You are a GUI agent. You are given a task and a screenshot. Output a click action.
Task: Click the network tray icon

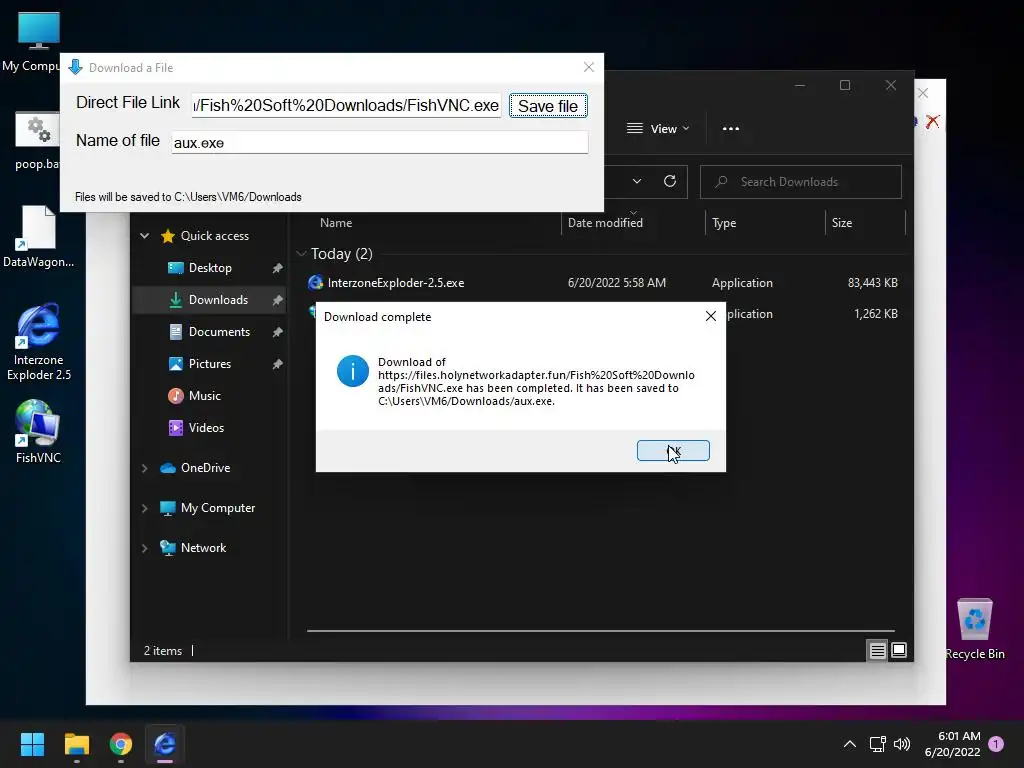click(x=877, y=744)
